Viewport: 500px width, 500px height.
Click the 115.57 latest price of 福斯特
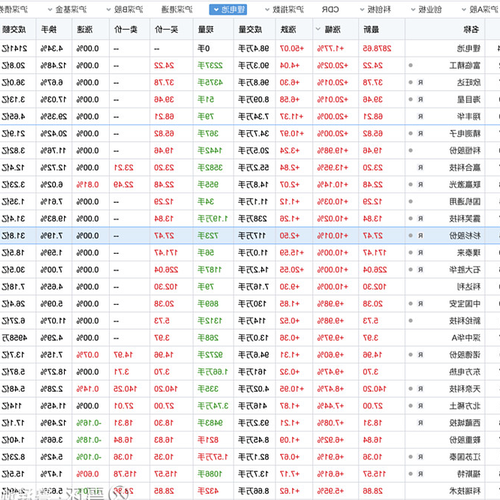[x=374, y=474]
